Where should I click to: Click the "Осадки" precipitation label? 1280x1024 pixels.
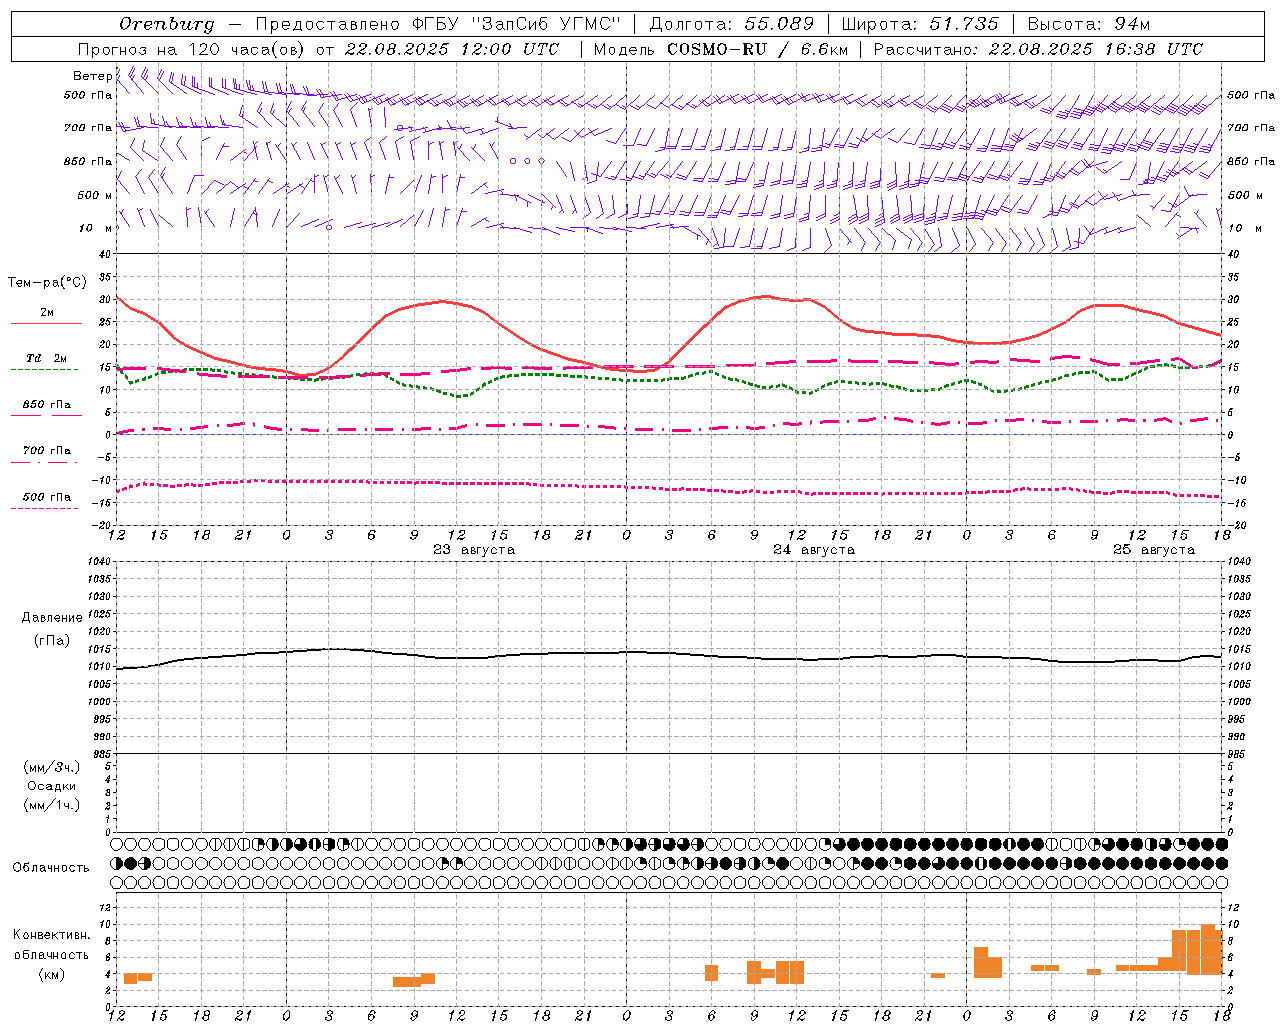click(x=52, y=786)
